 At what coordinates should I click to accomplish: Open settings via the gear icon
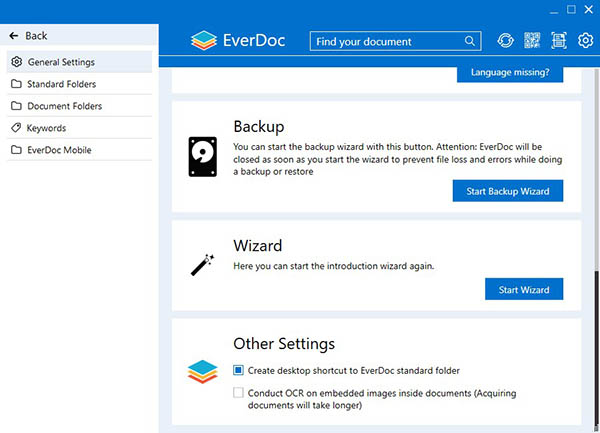coord(586,42)
